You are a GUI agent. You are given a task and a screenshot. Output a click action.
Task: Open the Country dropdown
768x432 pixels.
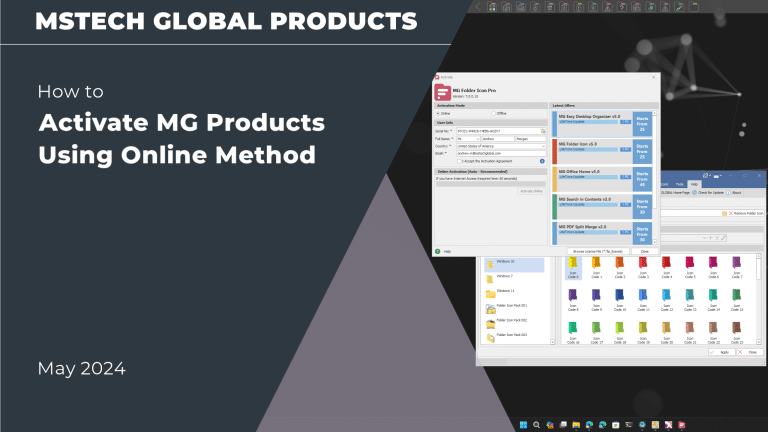pos(501,146)
